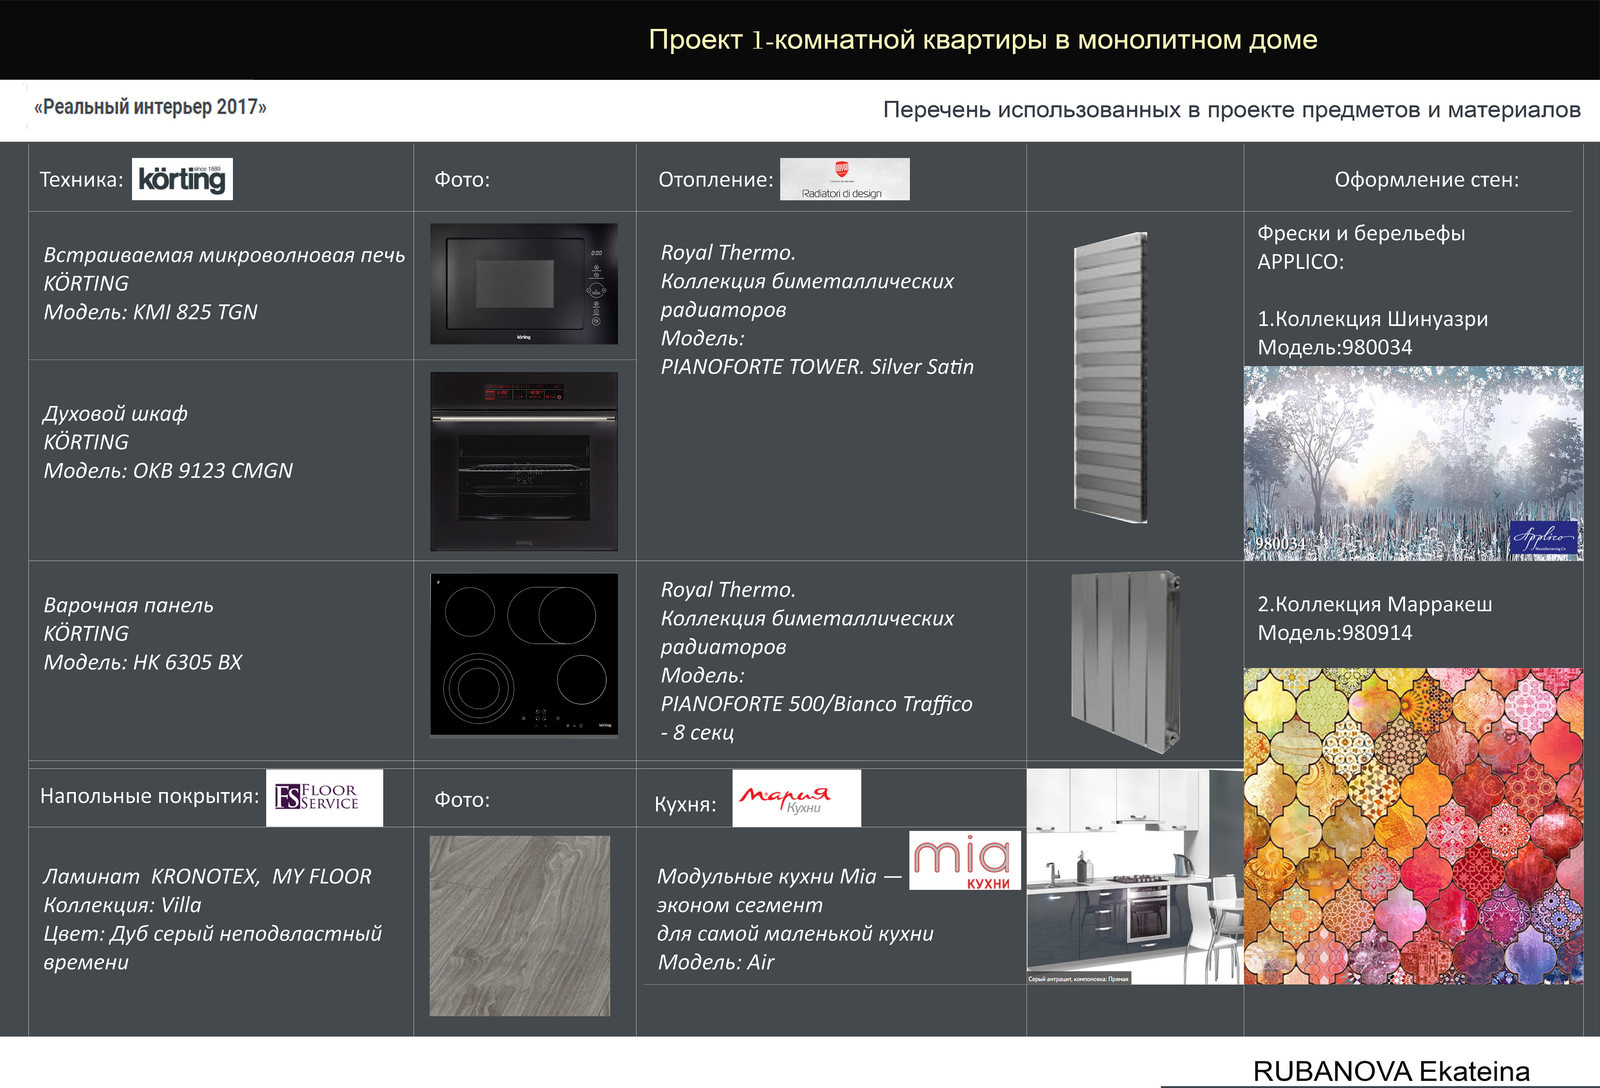The height and width of the screenshot is (1088, 1600).
Task: Click the Körting brand logo
Action: click(182, 179)
